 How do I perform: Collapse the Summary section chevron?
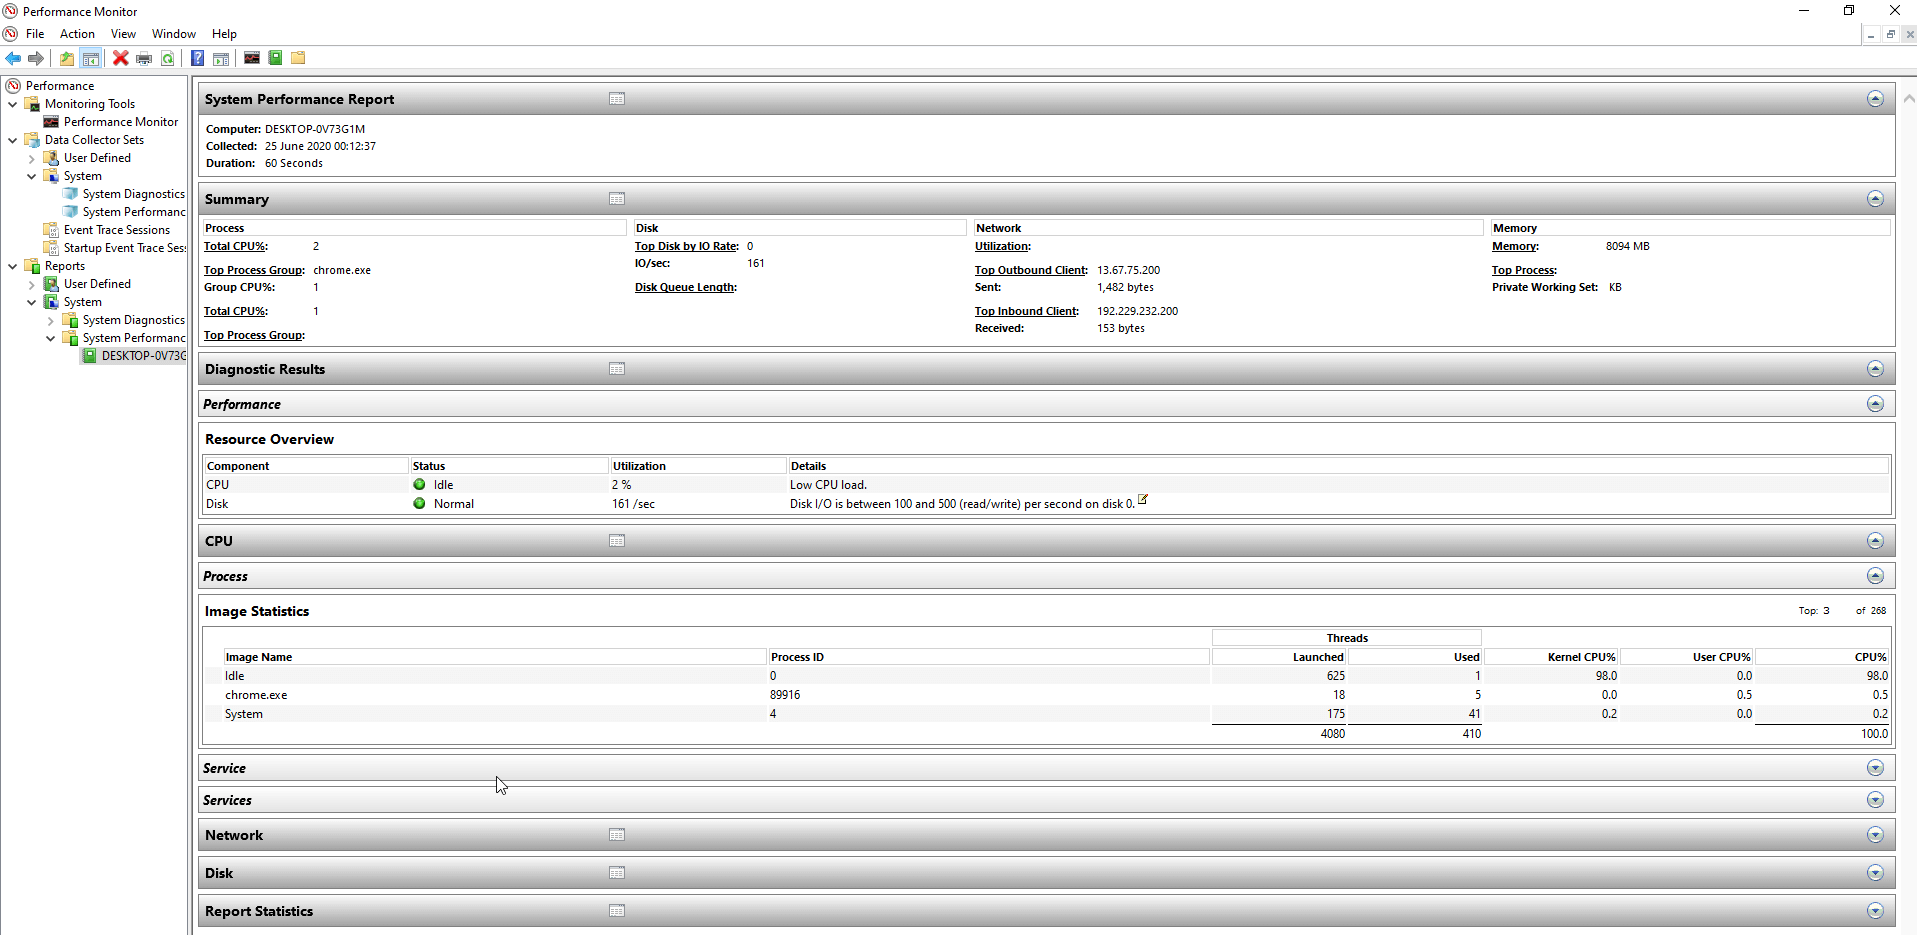click(x=1875, y=198)
